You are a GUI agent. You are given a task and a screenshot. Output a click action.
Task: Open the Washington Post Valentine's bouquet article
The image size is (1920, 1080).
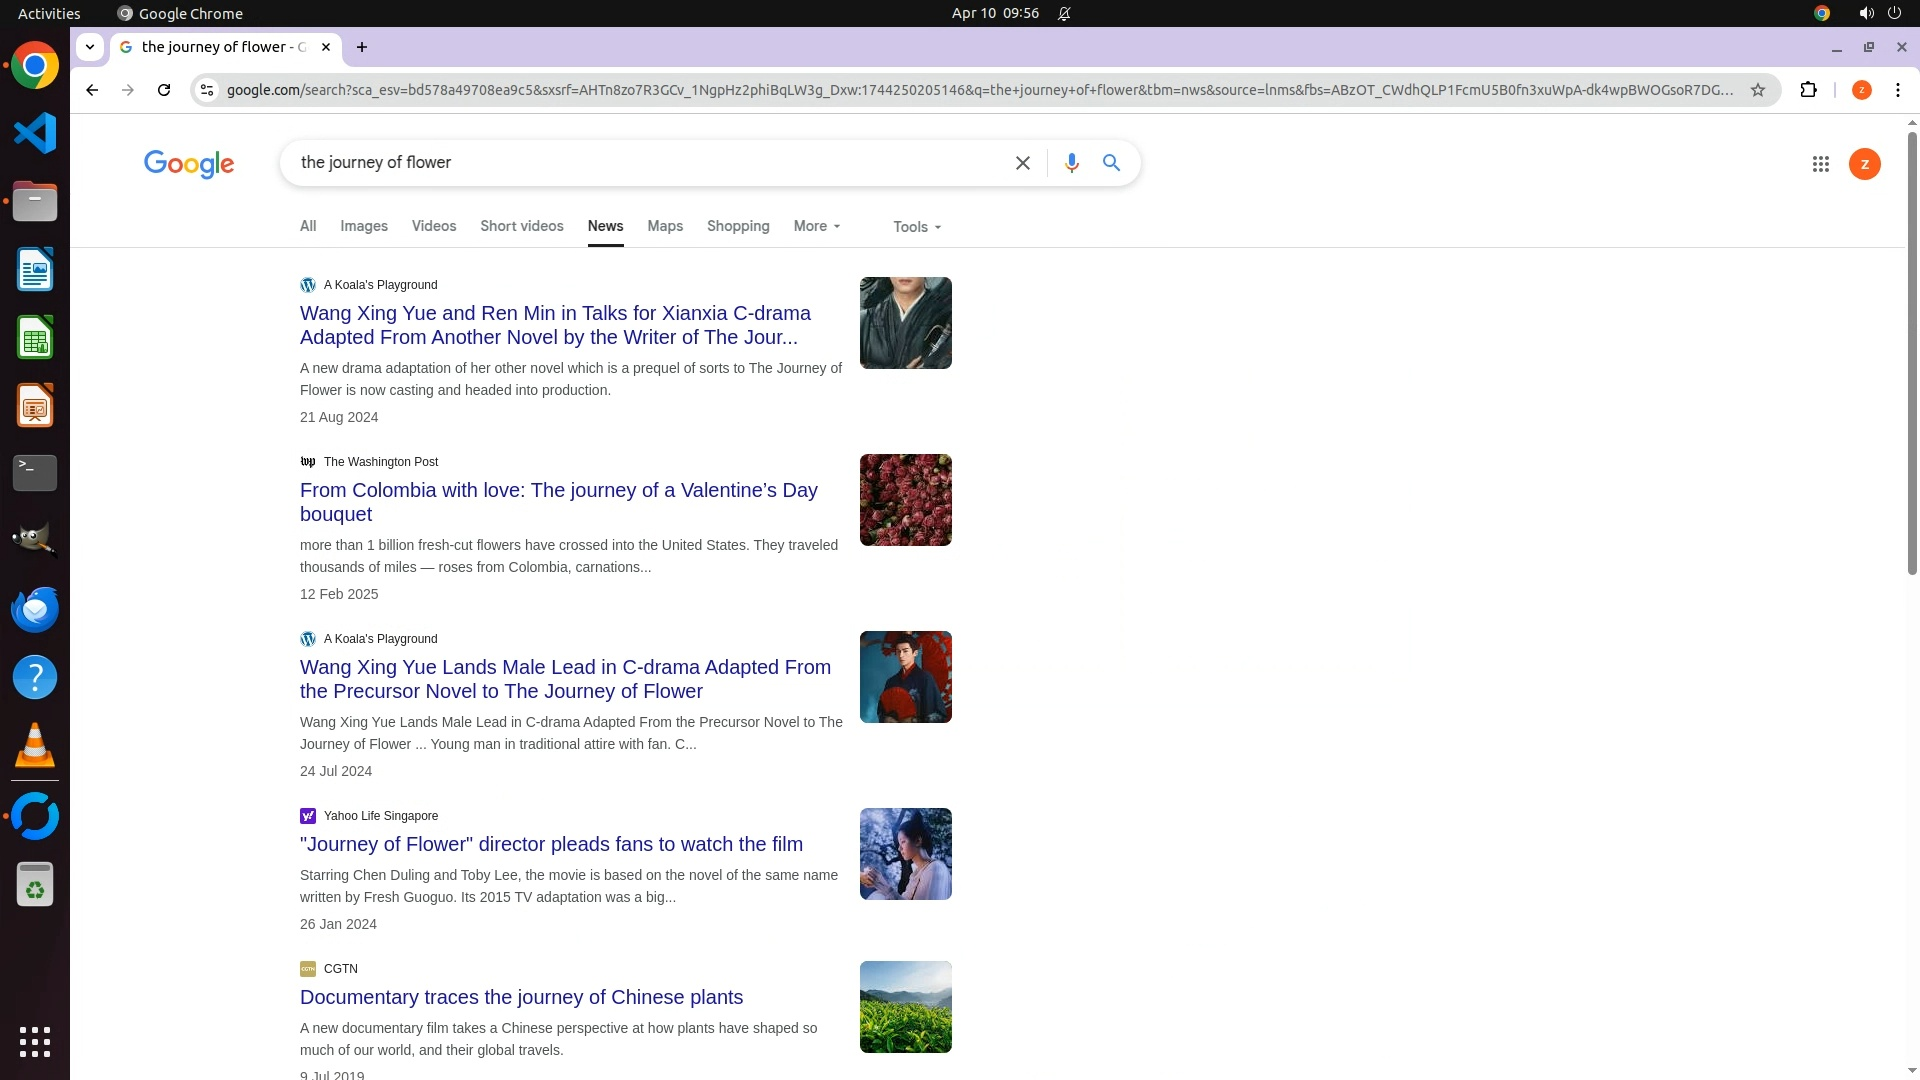tap(558, 502)
